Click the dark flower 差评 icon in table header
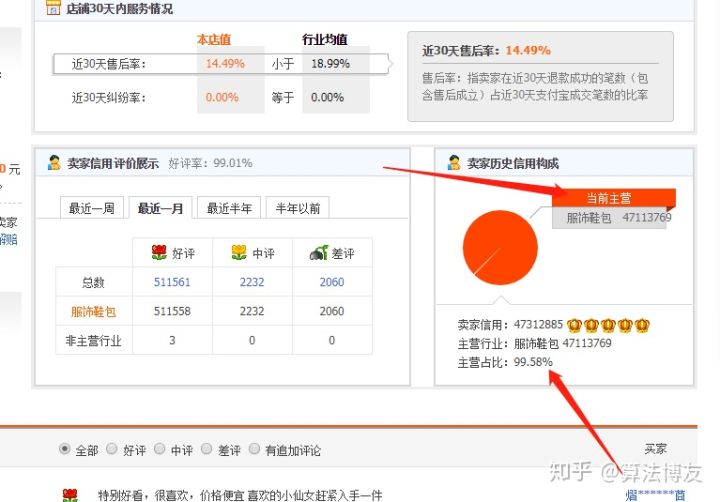This screenshot has height=502, width=720. coord(318,253)
